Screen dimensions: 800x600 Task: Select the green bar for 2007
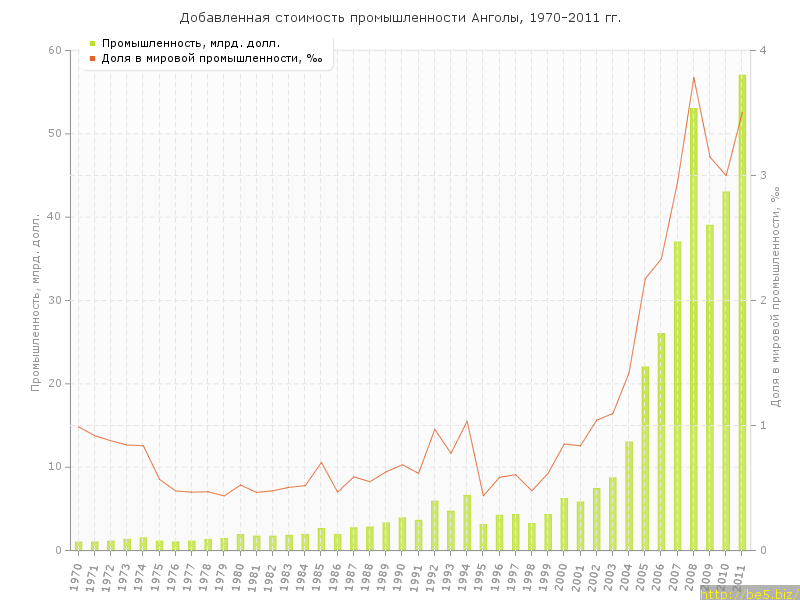click(677, 395)
